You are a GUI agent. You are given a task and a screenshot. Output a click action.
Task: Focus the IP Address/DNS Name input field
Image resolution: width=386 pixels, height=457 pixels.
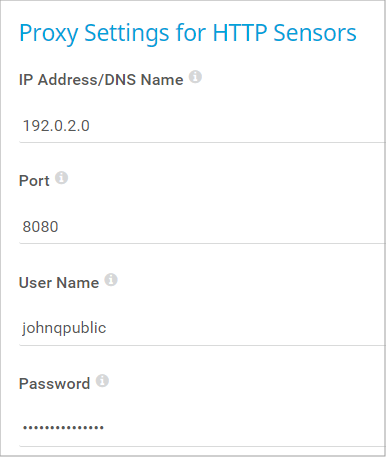pyautogui.click(x=202, y=126)
